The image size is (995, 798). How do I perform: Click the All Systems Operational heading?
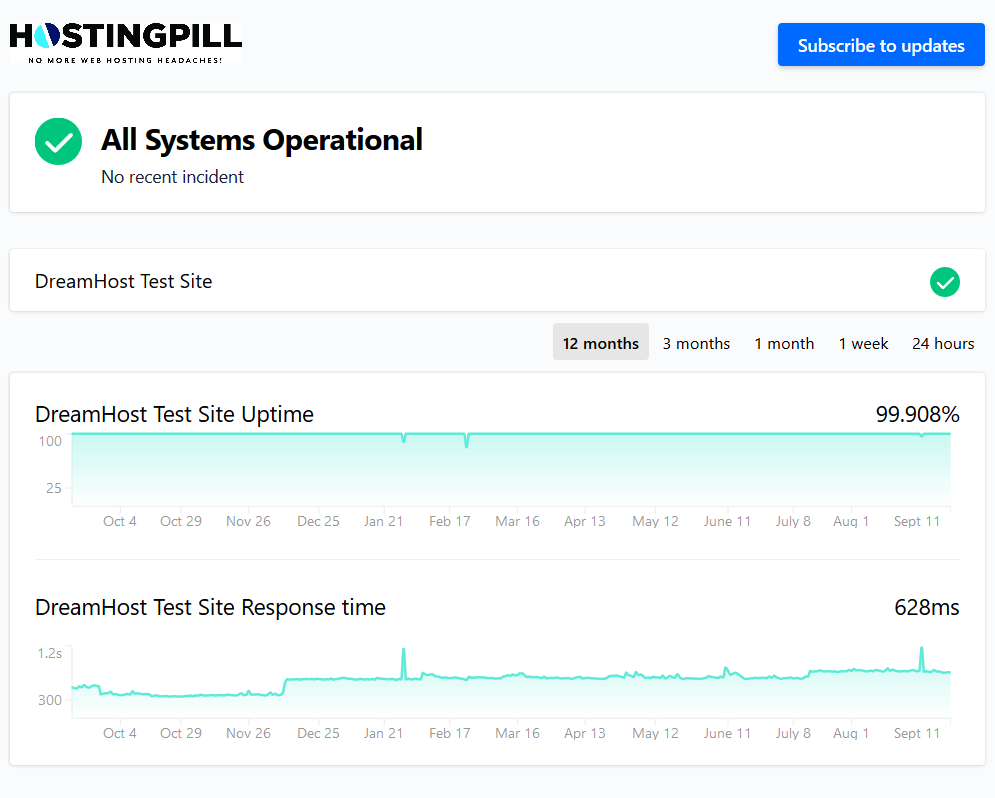261,140
